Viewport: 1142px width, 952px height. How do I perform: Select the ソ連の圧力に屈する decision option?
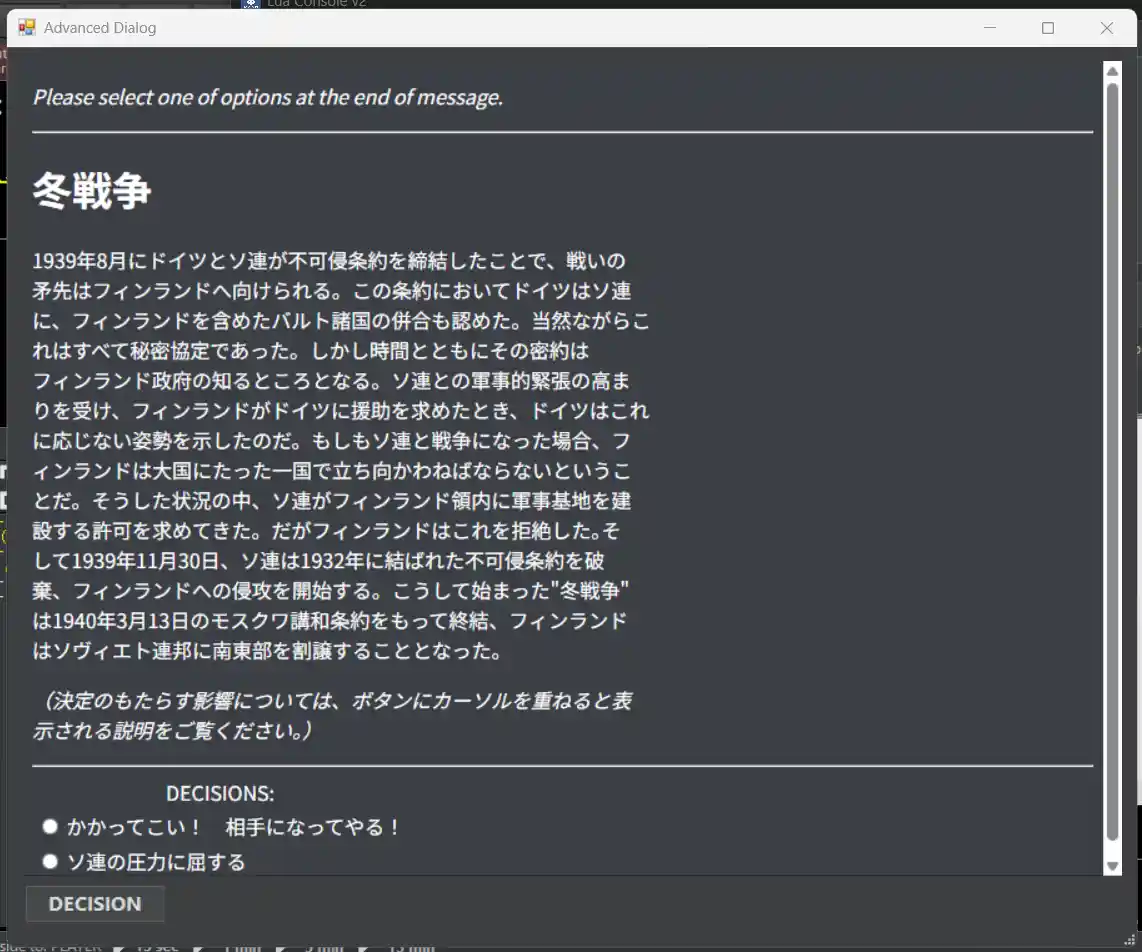click(x=50, y=860)
